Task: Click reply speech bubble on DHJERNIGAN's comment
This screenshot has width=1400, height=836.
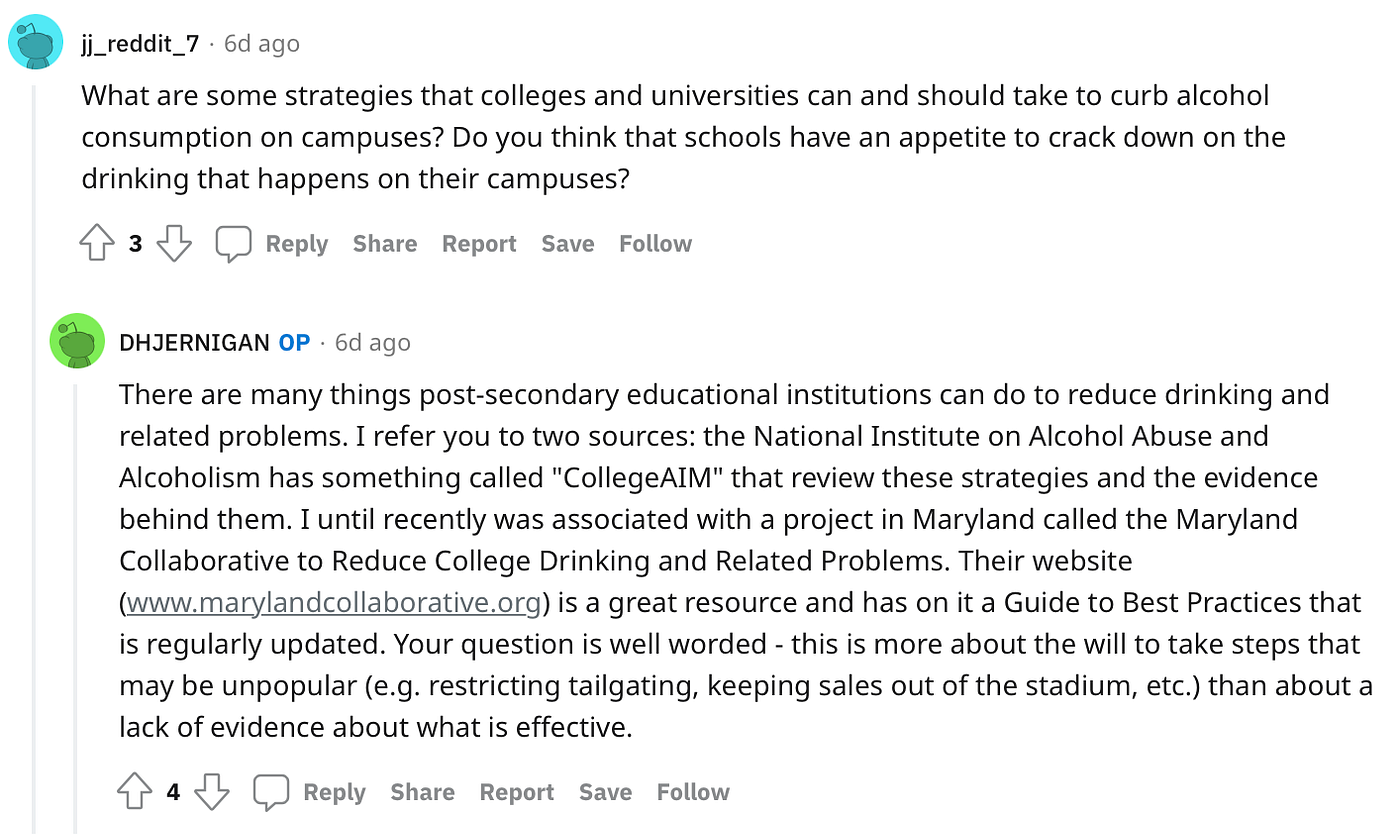Action: pyautogui.click(x=271, y=792)
